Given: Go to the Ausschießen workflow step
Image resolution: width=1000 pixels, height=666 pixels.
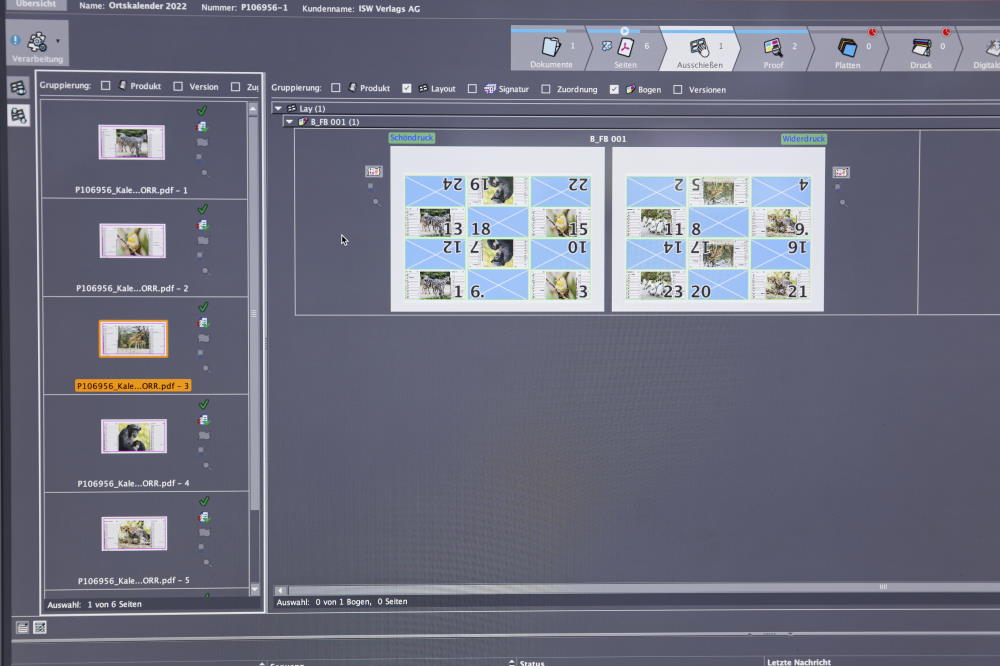Looking at the screenshot, I should pyautogui.click(x=700, y=50).
